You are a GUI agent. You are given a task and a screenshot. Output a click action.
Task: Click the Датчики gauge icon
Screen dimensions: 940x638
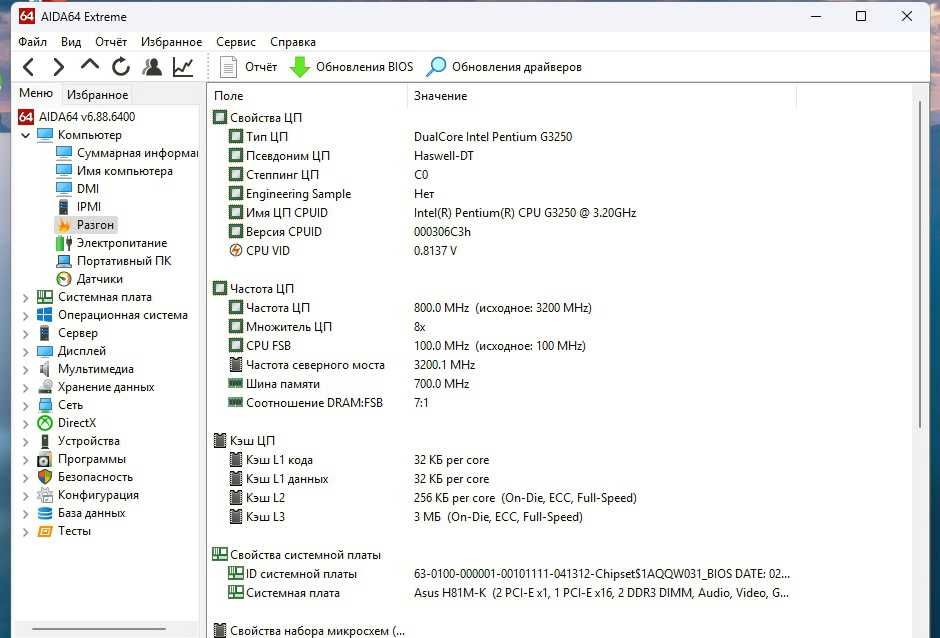point(64,279)
